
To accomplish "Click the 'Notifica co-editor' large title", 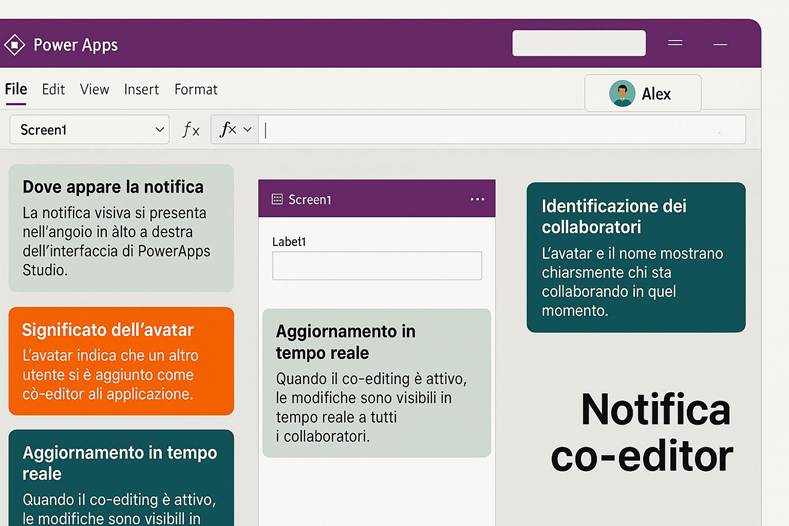I will point(642,432).
